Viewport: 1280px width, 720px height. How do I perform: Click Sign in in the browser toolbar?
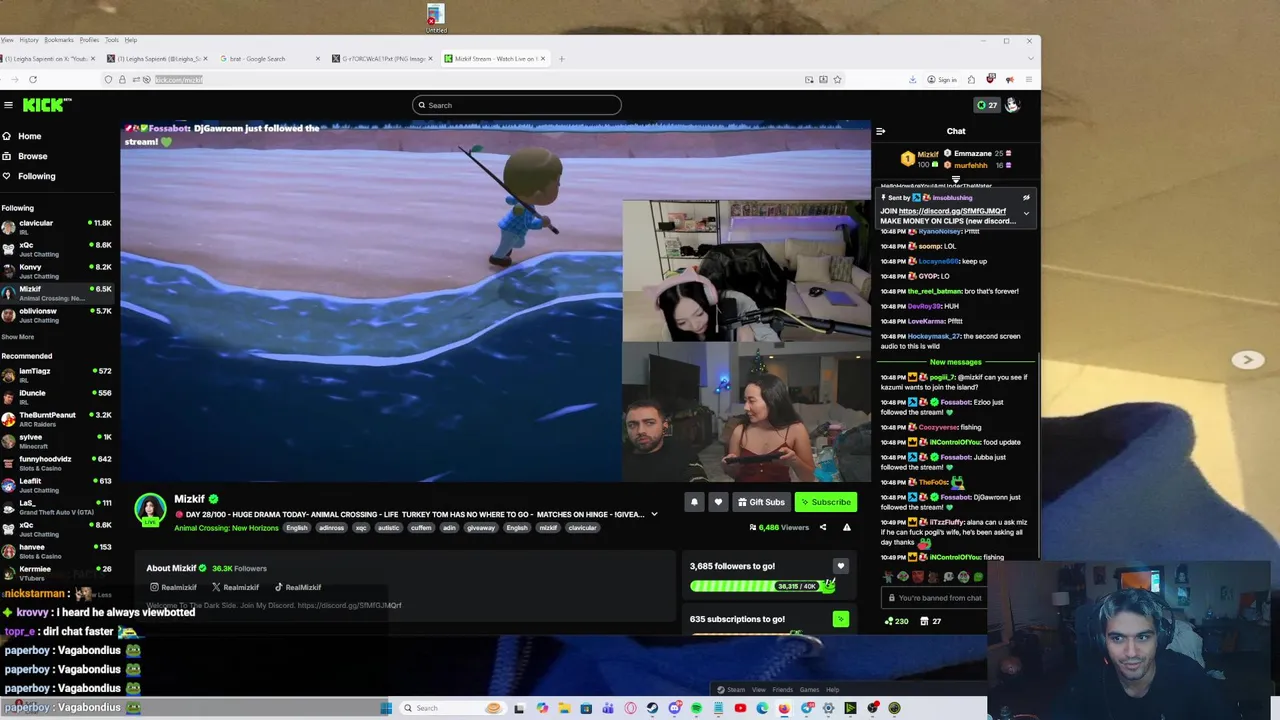942,79
